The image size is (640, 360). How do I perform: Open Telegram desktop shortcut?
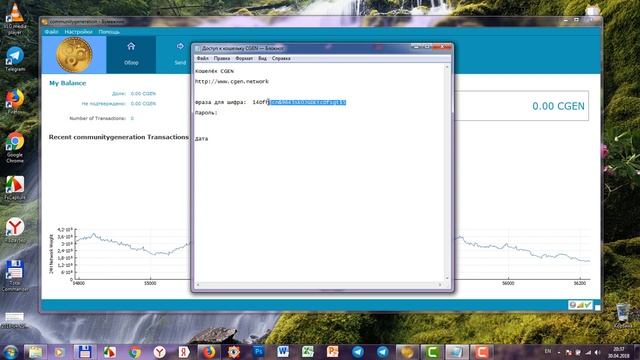(15, 59)
